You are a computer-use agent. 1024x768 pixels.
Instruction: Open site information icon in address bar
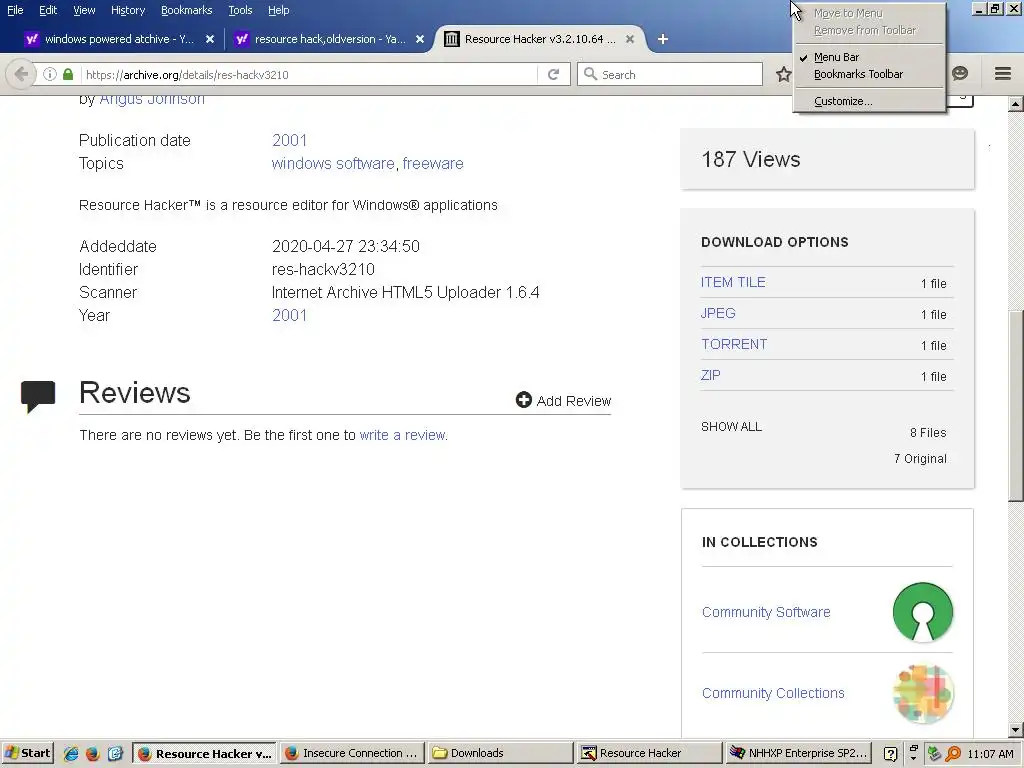[x=50, y=74]
